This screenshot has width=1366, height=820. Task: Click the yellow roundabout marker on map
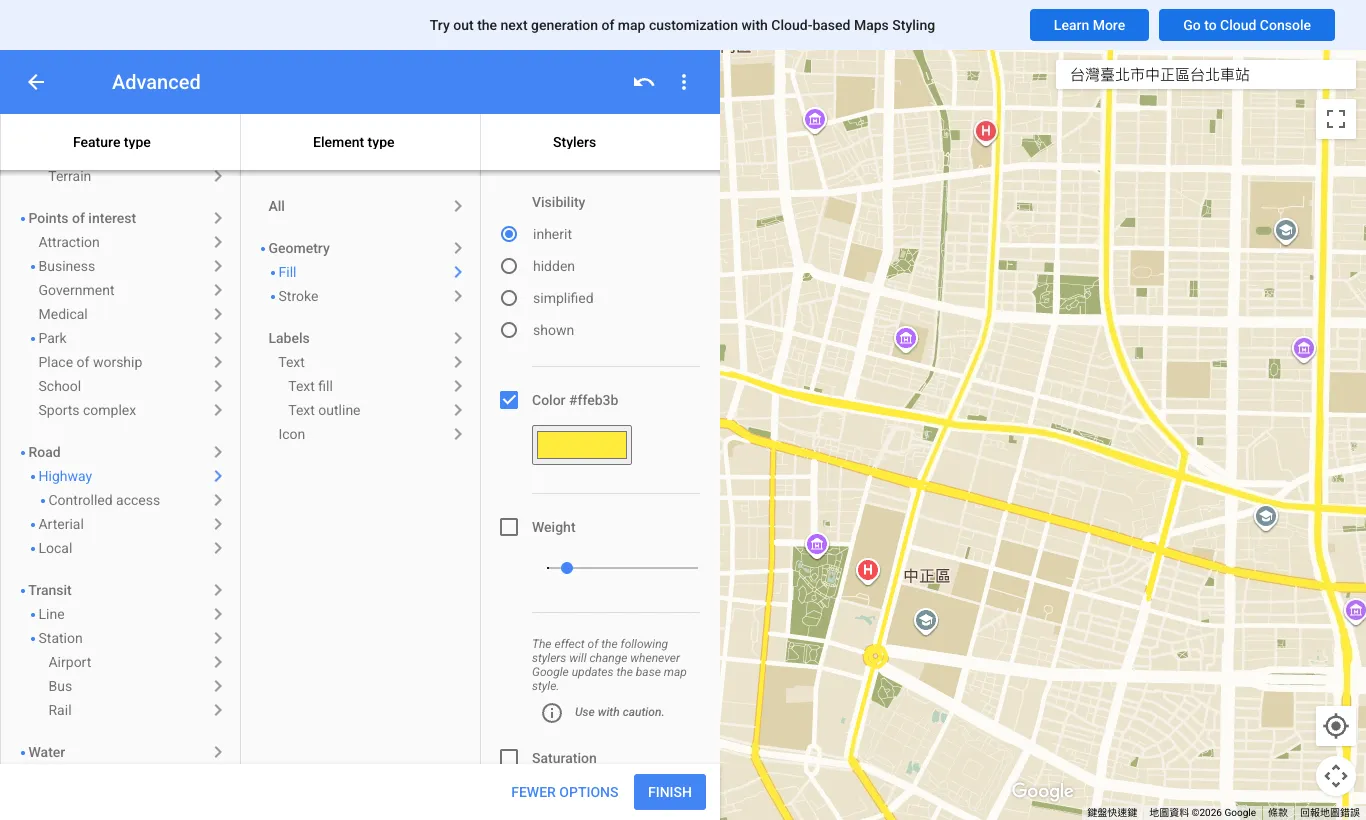[875, 657]
